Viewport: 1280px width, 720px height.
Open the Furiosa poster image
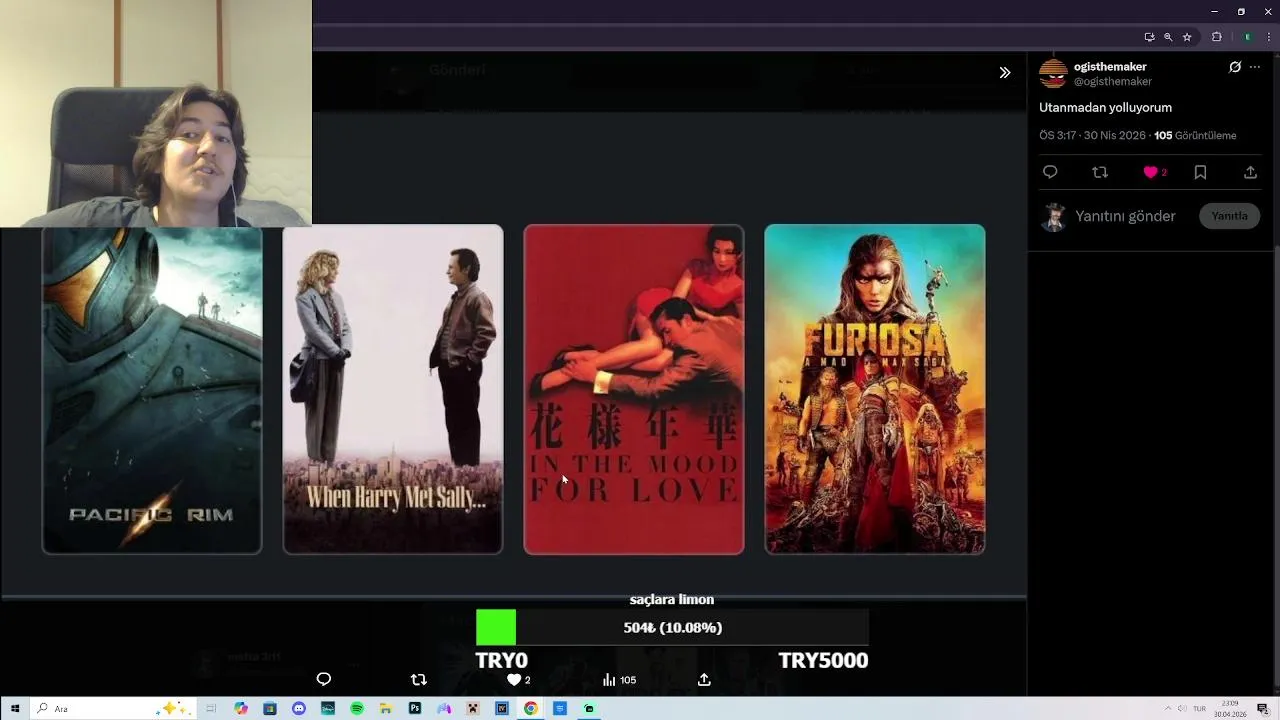tap(875, 389)
